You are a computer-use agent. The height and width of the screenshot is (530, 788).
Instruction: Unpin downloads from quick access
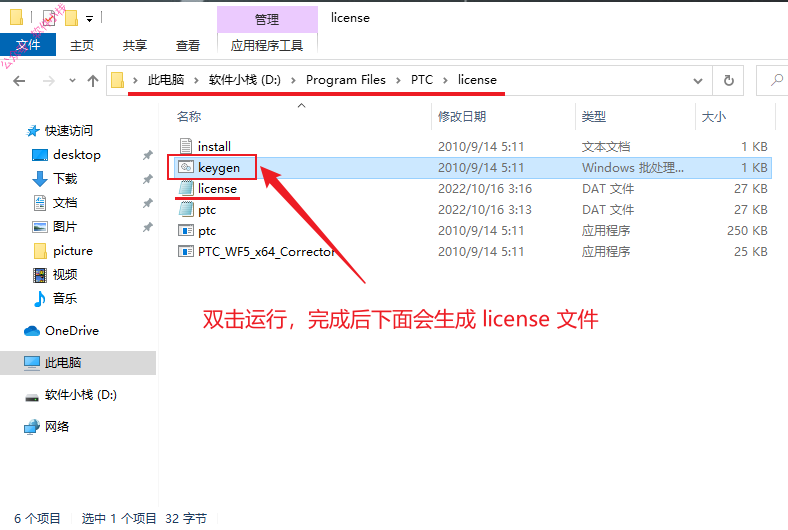click(148, 179)
